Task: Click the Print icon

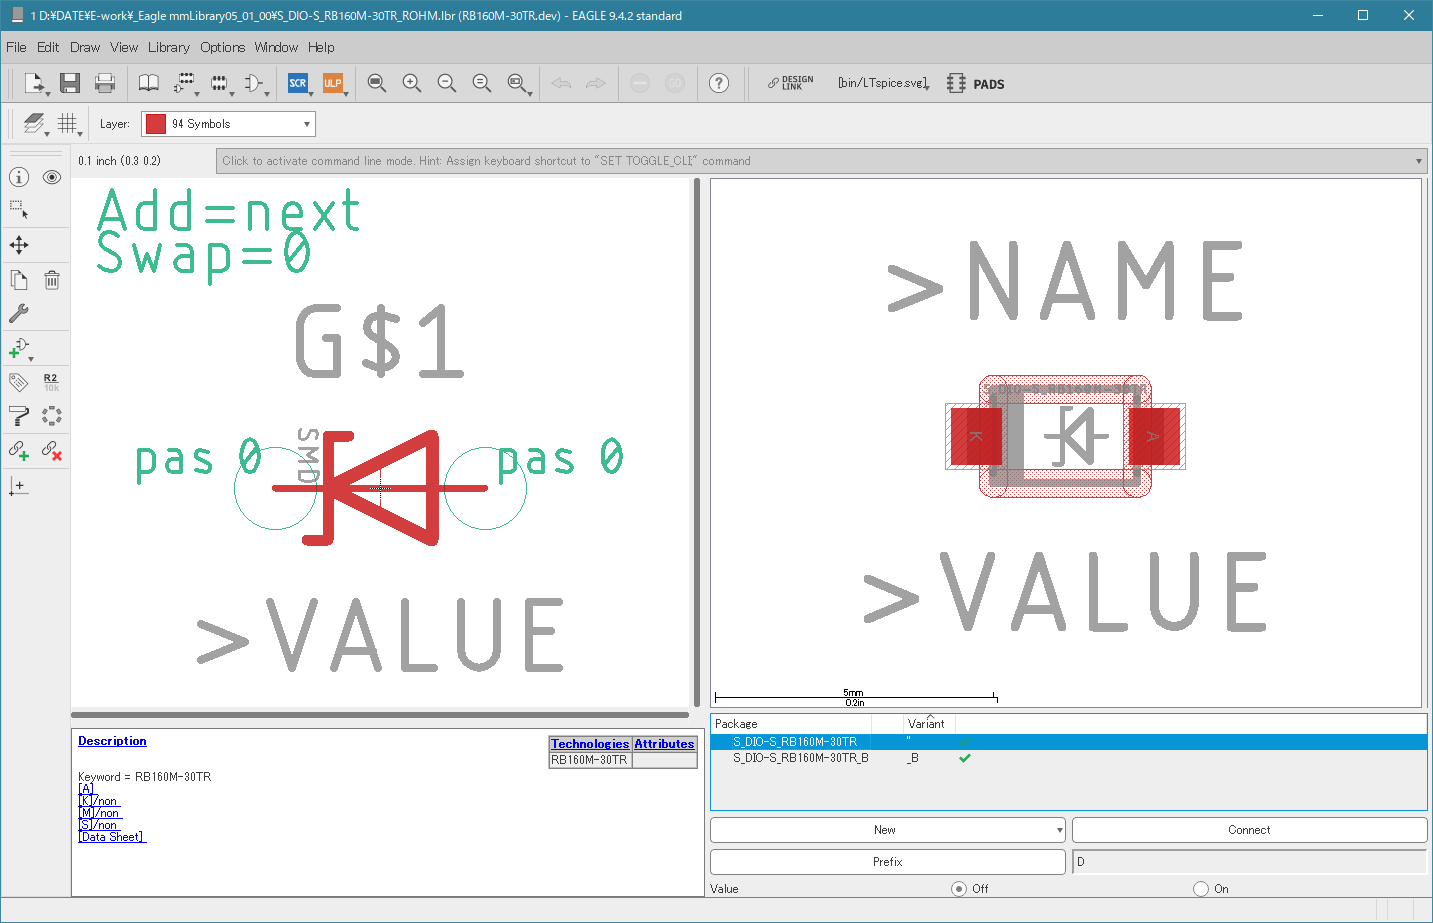Action: [104, 83]
